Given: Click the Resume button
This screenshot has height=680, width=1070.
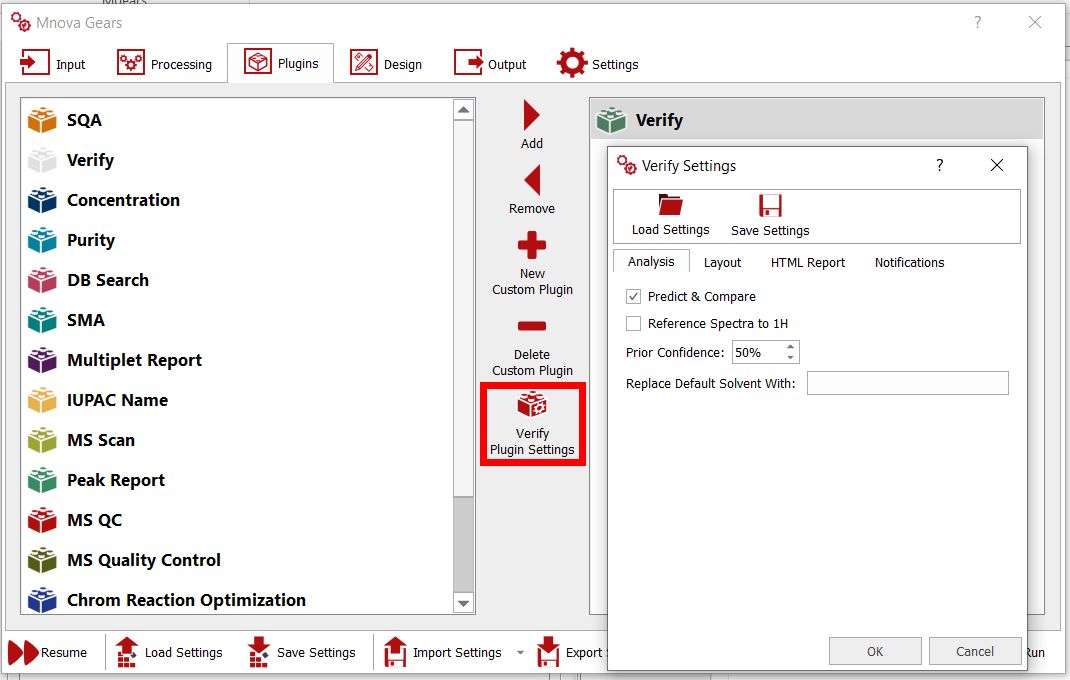Looking at the screenshot, I should coord(48,652).
